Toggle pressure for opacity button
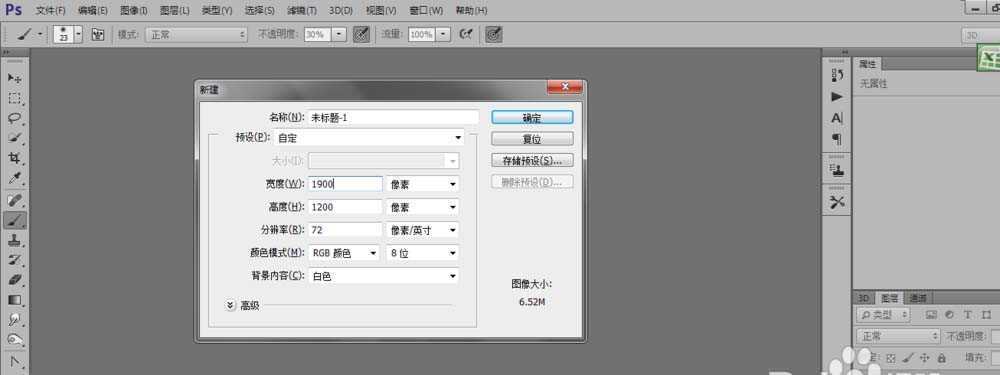 click(x=362, y=34)
